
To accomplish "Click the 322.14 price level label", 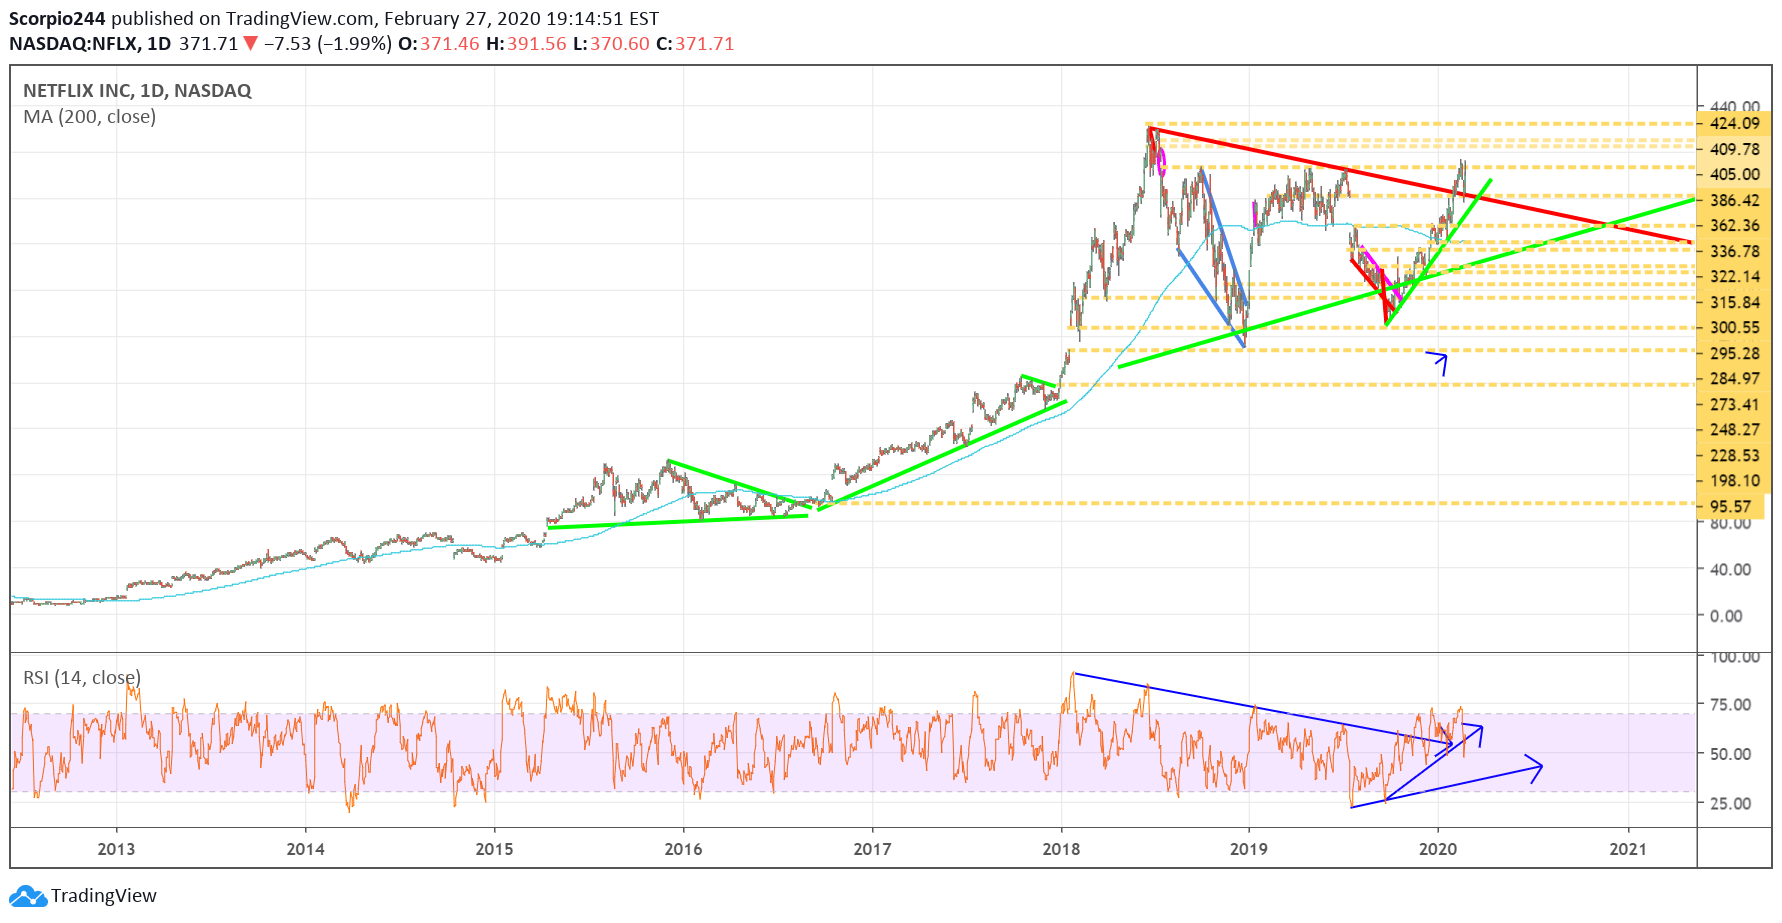I will [x=1735, y=277].
